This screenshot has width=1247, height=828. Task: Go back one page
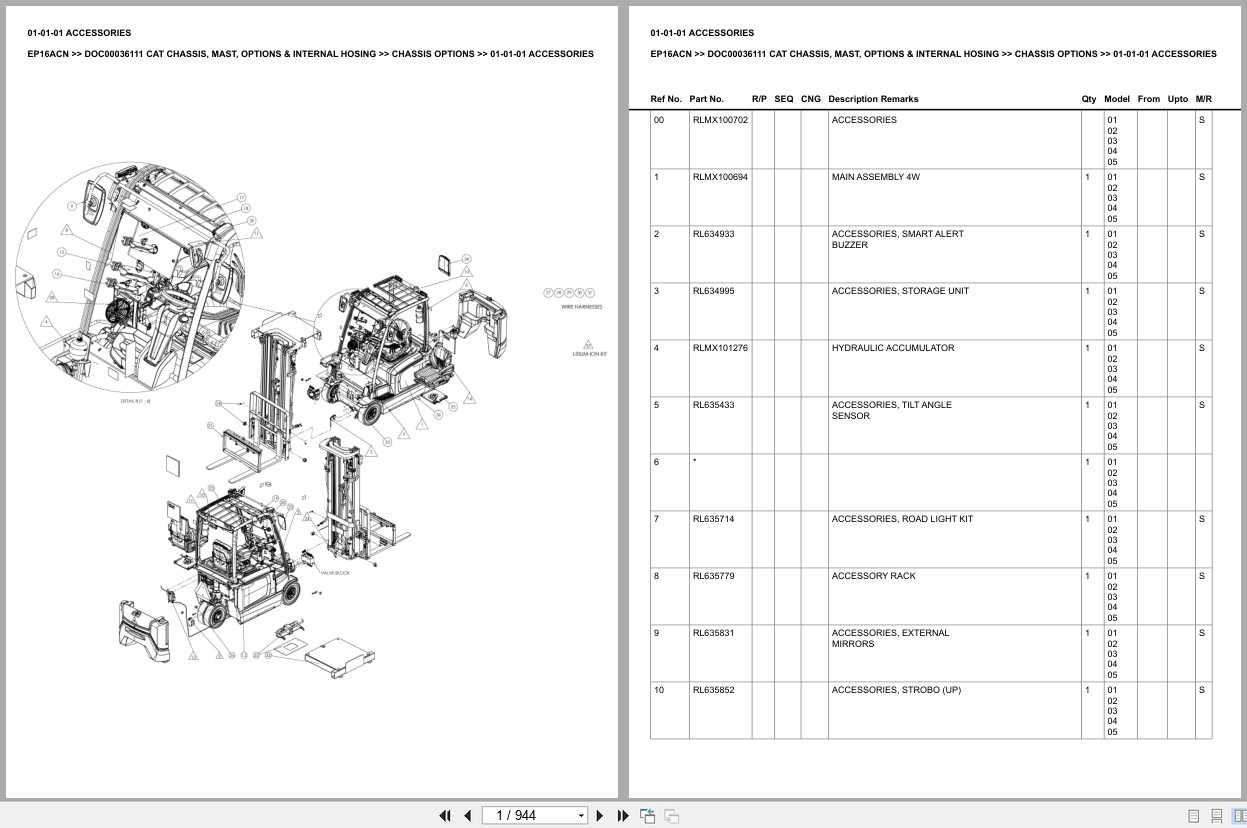coord(467,816)
